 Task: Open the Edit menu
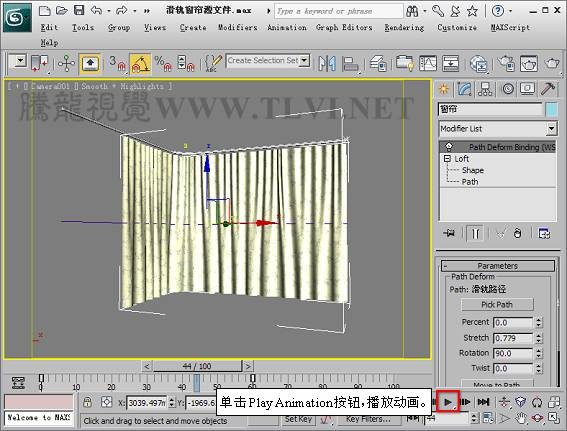pos(49,27)
